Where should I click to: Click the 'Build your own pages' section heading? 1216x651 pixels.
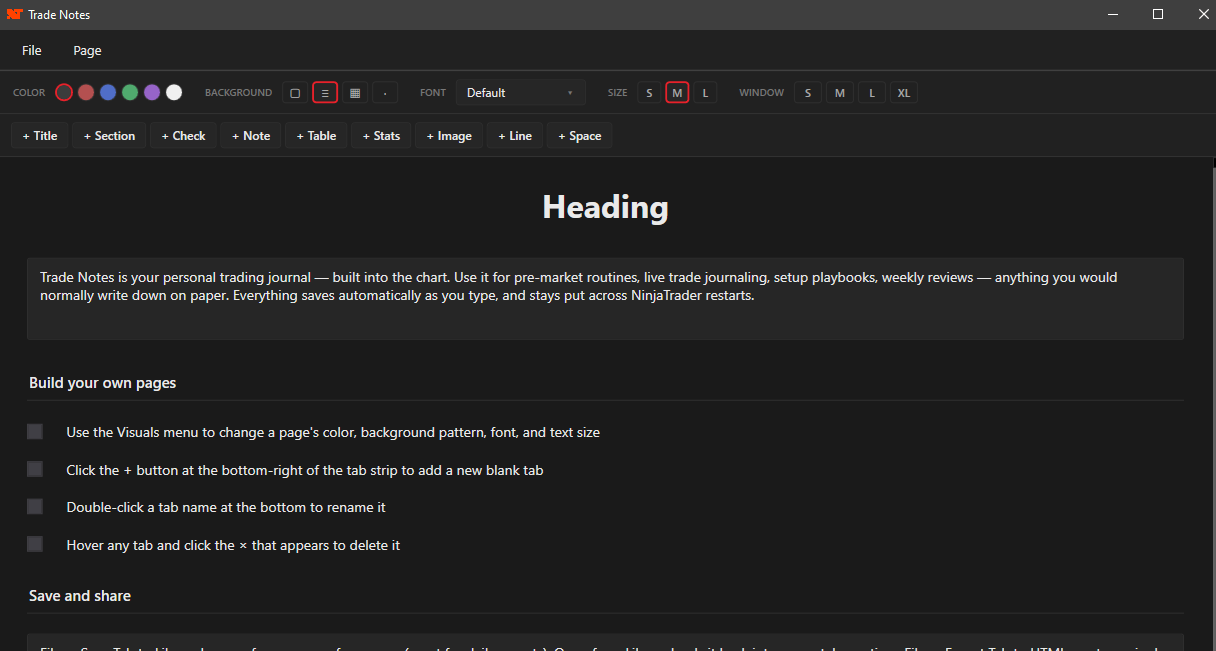pos(103,383)
